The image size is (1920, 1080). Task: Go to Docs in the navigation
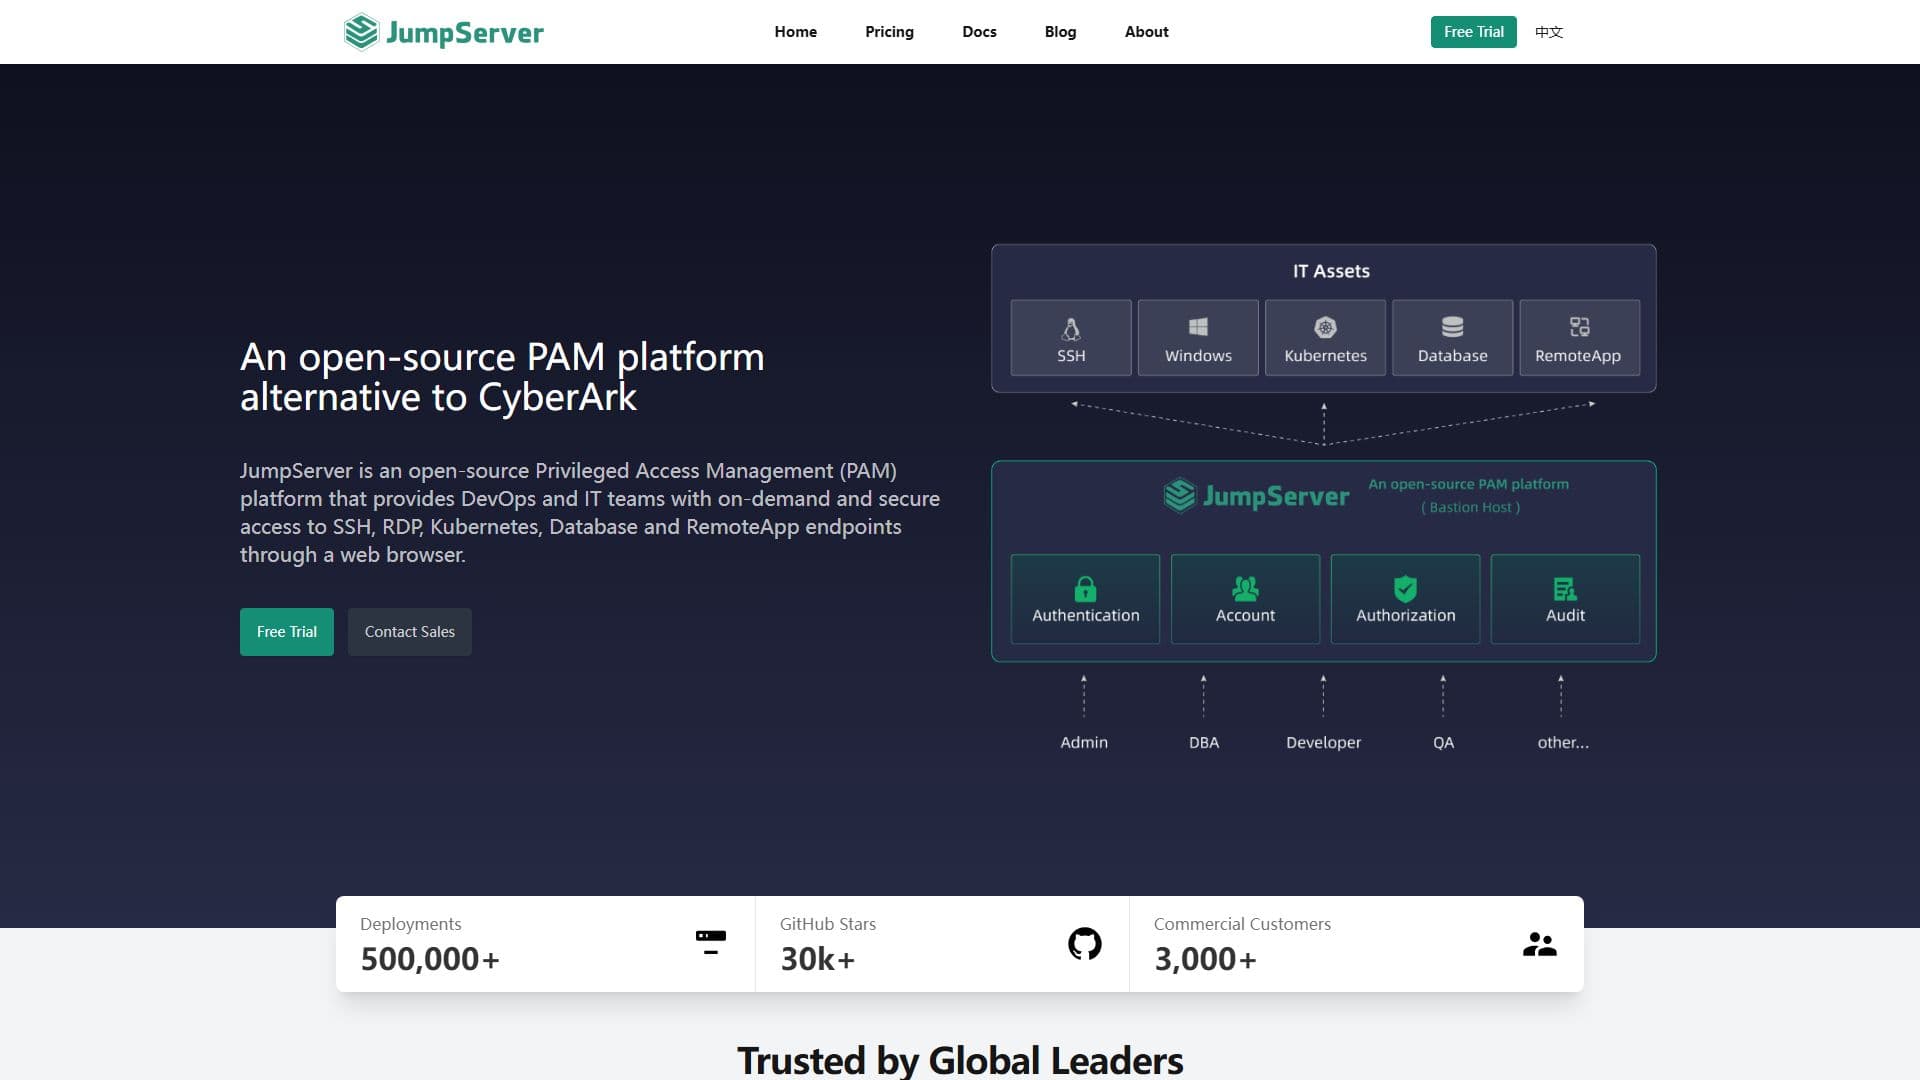coord(979,32)
